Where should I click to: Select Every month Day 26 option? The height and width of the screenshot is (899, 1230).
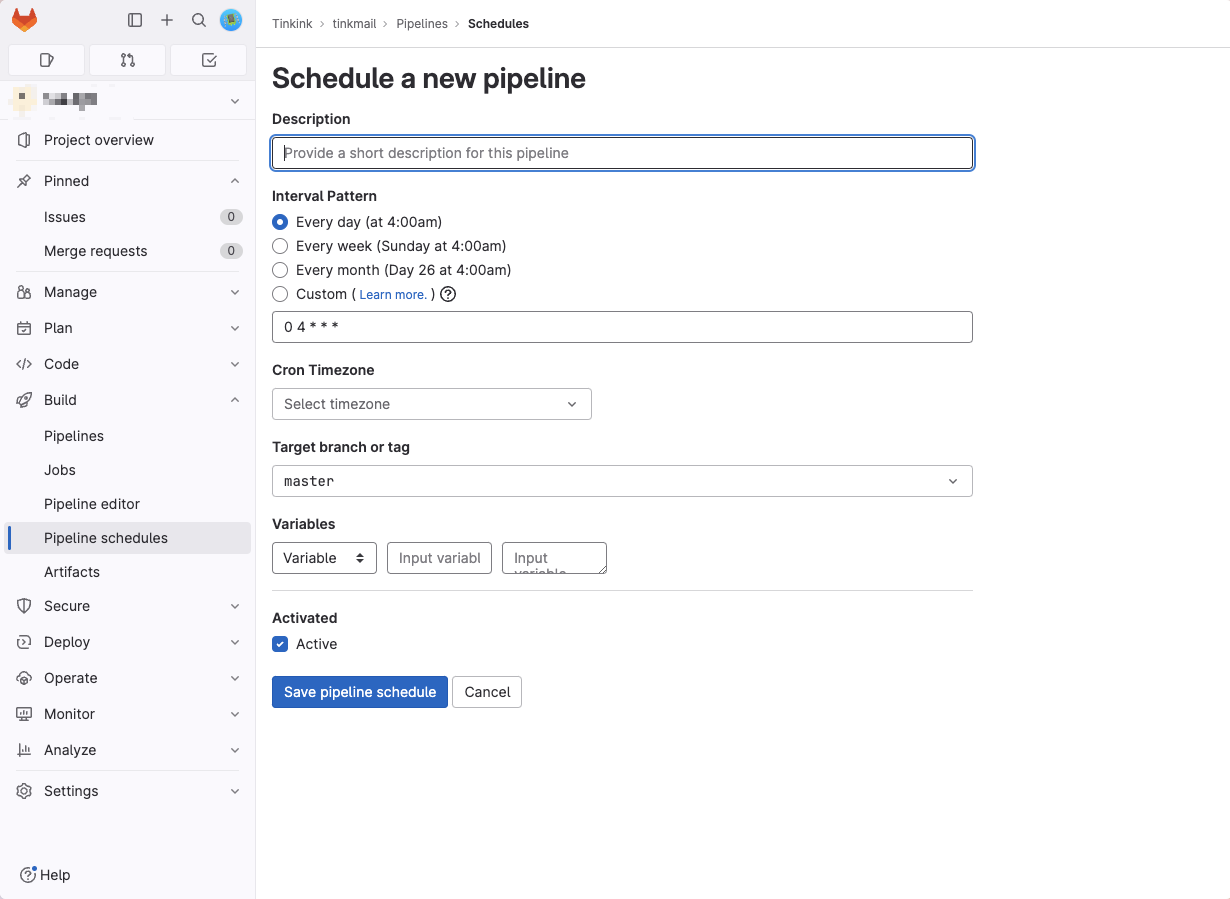click(280, 270)
